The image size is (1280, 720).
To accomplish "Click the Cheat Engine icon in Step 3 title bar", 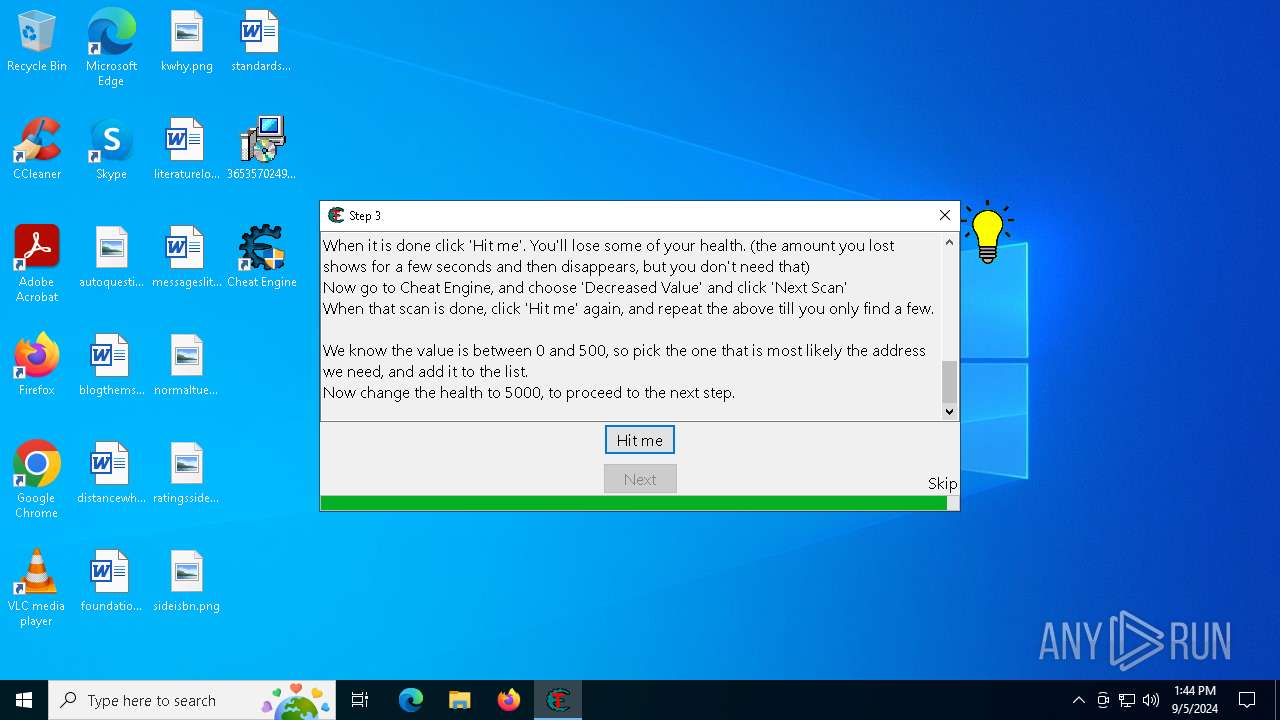I will [x=336, y=216].
